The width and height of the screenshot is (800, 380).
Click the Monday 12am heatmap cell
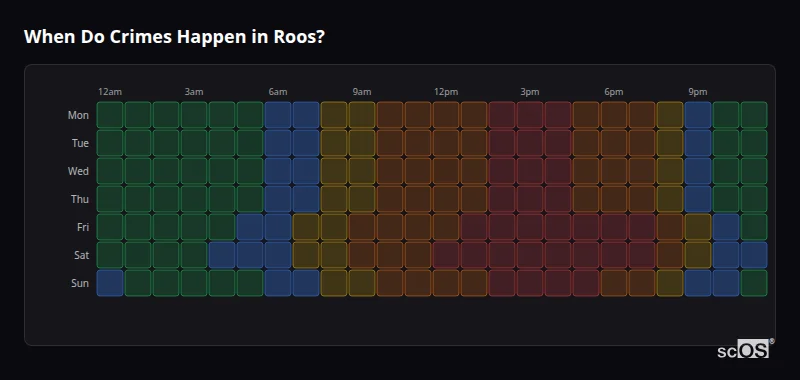(x=110, y=115)
